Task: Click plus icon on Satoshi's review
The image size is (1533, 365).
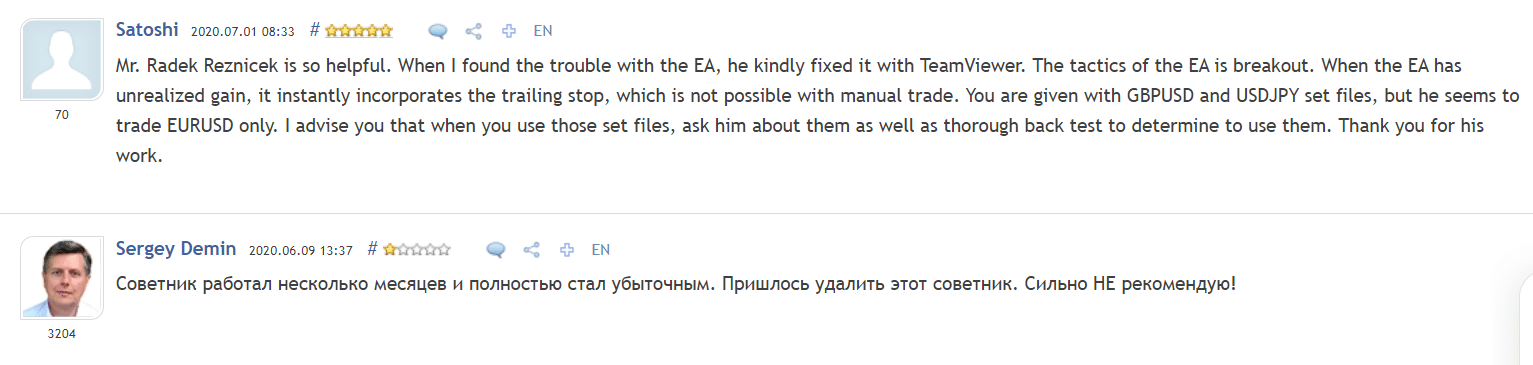Action: coord(508,31)
